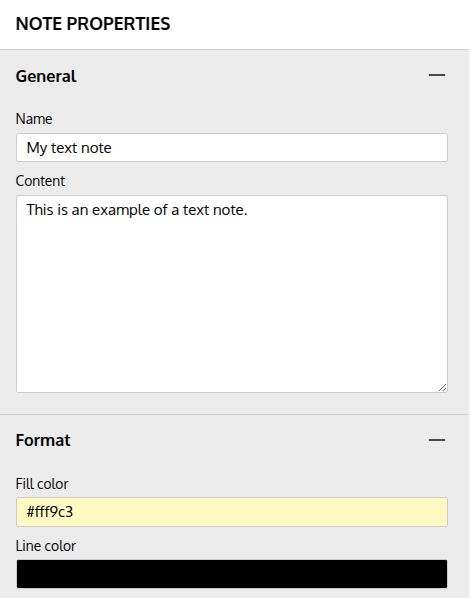The height and width of the screenshot is (598, 470).
Task: Focus the Name input field
Action: (x=232, y=148)
